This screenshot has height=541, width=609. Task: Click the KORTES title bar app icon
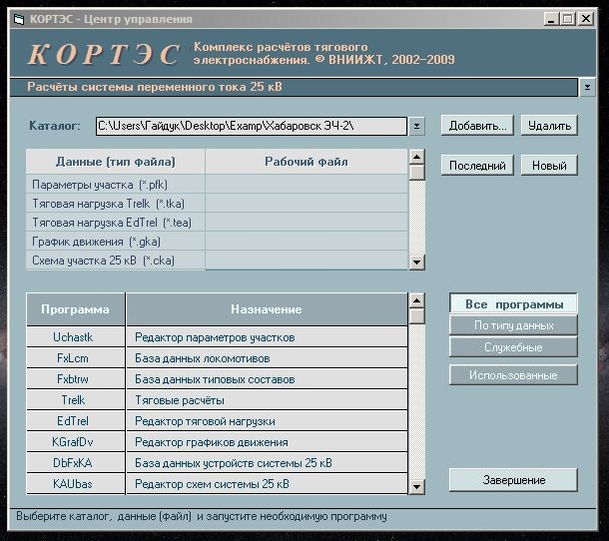click(19, 19)
